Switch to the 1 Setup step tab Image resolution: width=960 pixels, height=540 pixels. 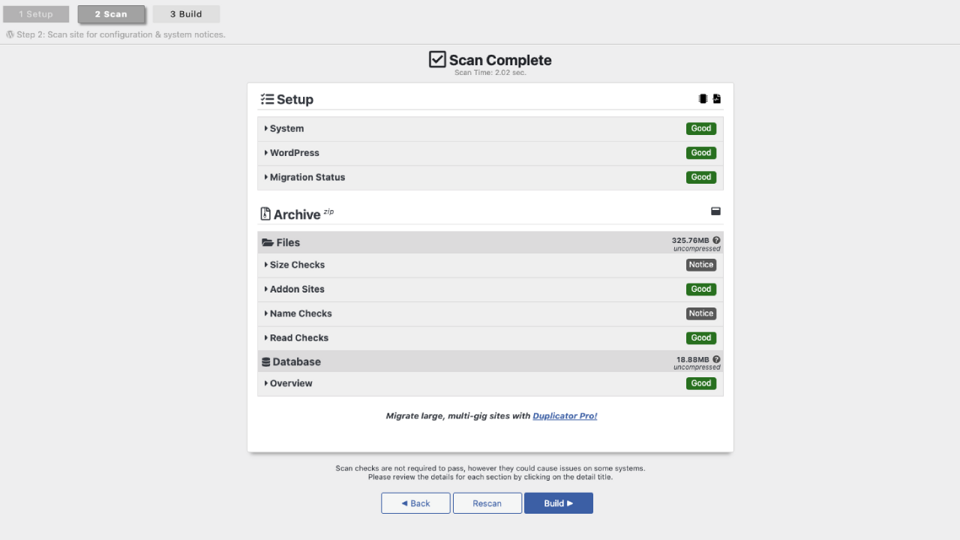click(x=36, y=14)
